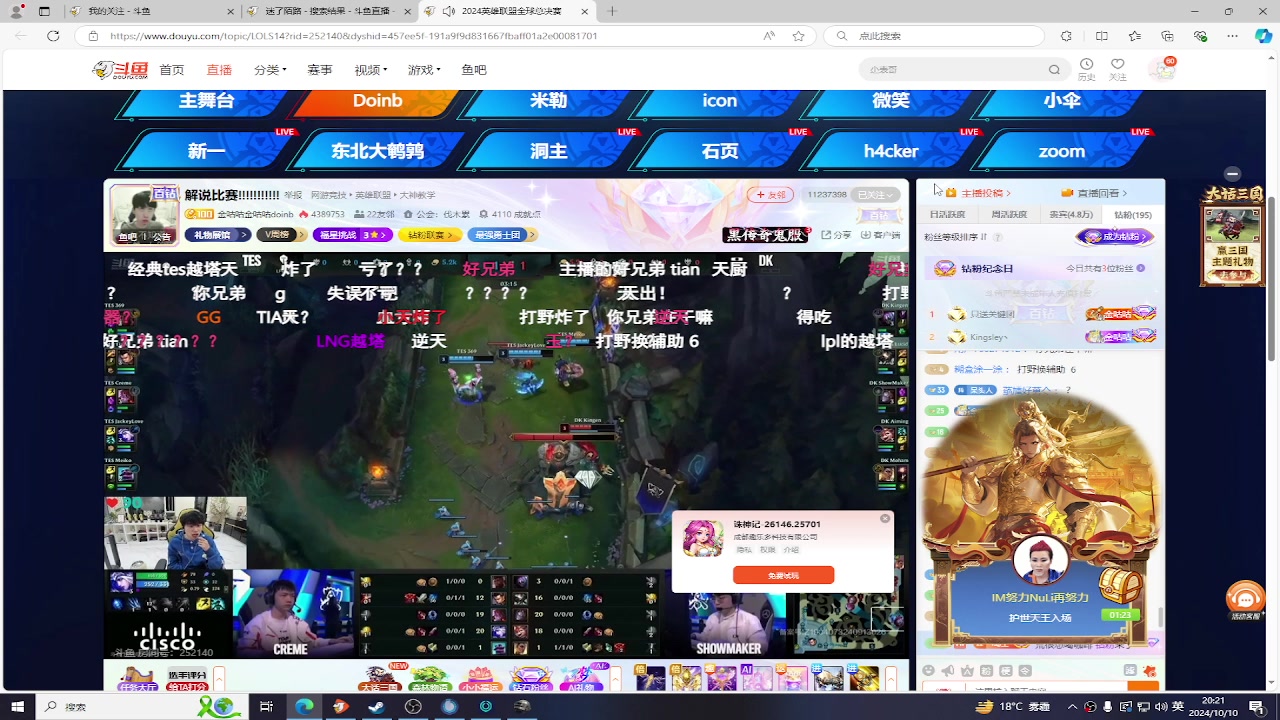Click the Windows Start button
The image size is (1280, 720).
coord(17,706)
